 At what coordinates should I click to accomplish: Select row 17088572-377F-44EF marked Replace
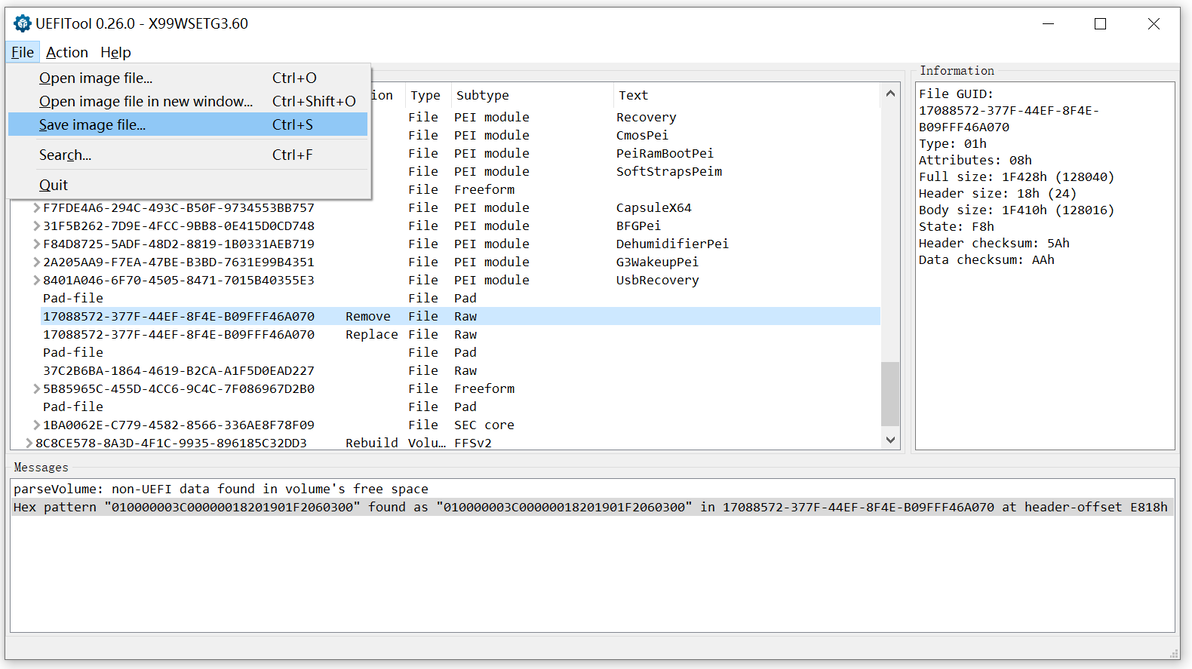tap(461, 334)
